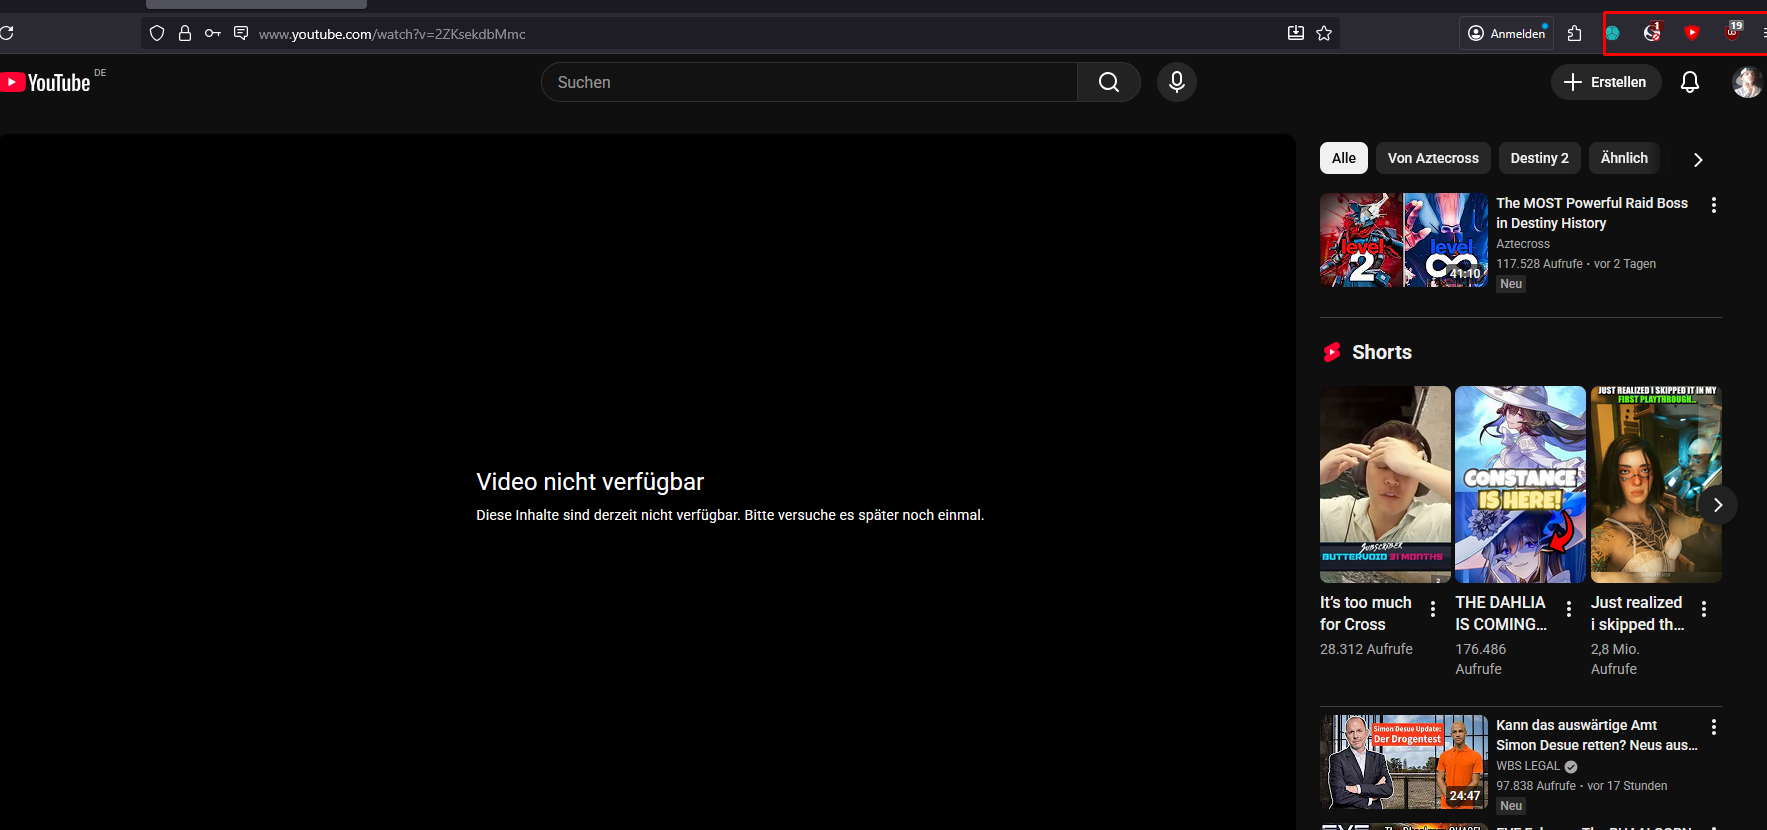The image size is (1767, 830).
Task: Open tracking protection shield in address bar
Action: (156, 33)
